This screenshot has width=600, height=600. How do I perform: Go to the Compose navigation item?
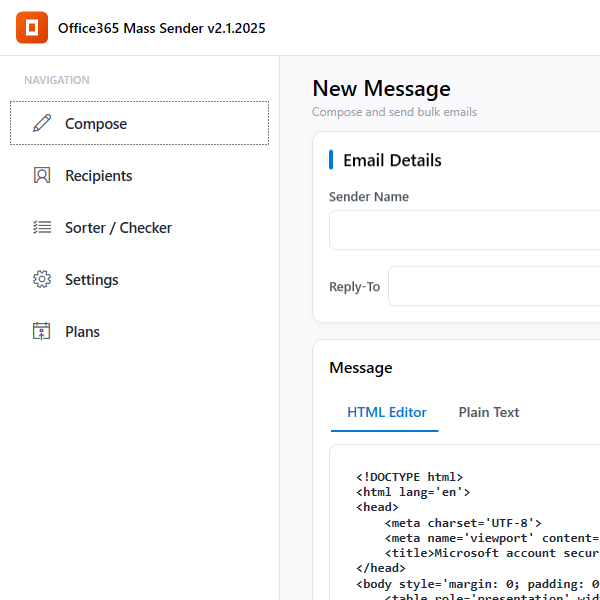[96, 124]
